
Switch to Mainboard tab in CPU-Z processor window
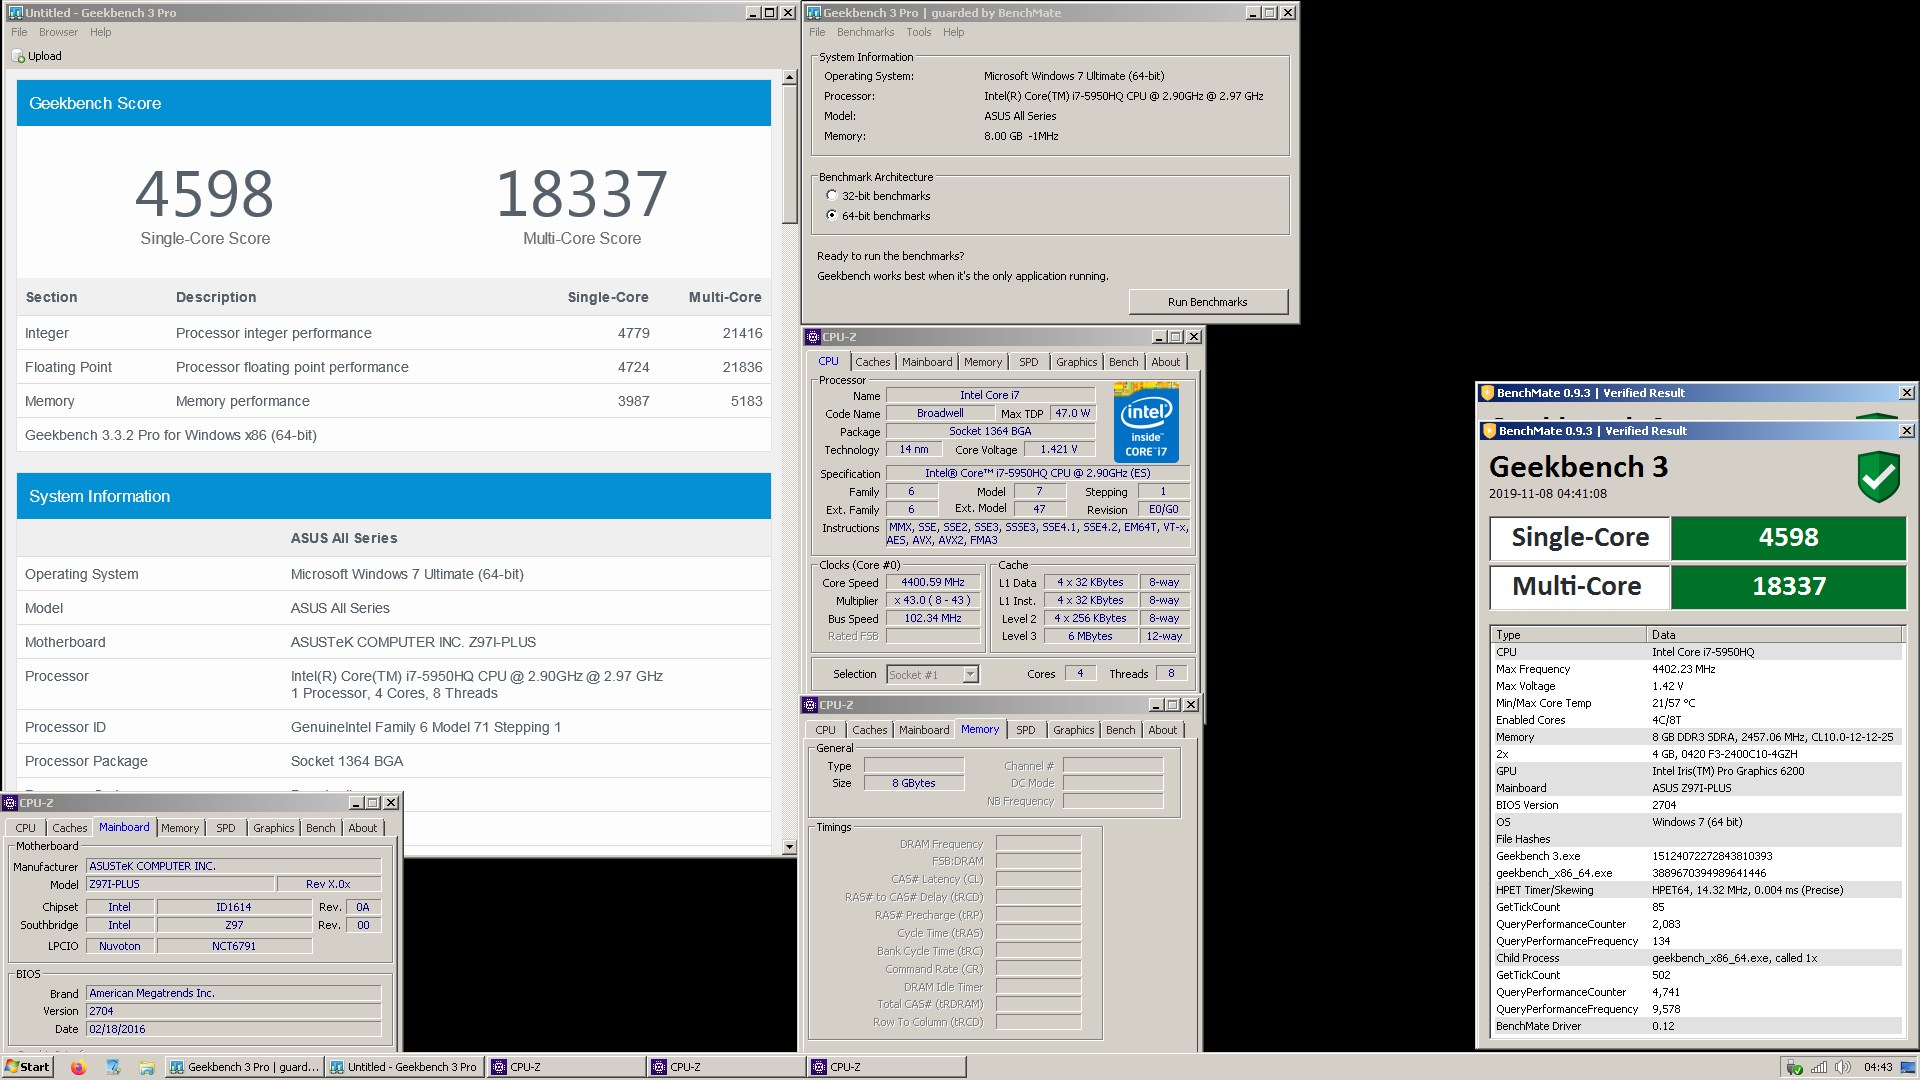pyautogui.click(x=927, y=363)
